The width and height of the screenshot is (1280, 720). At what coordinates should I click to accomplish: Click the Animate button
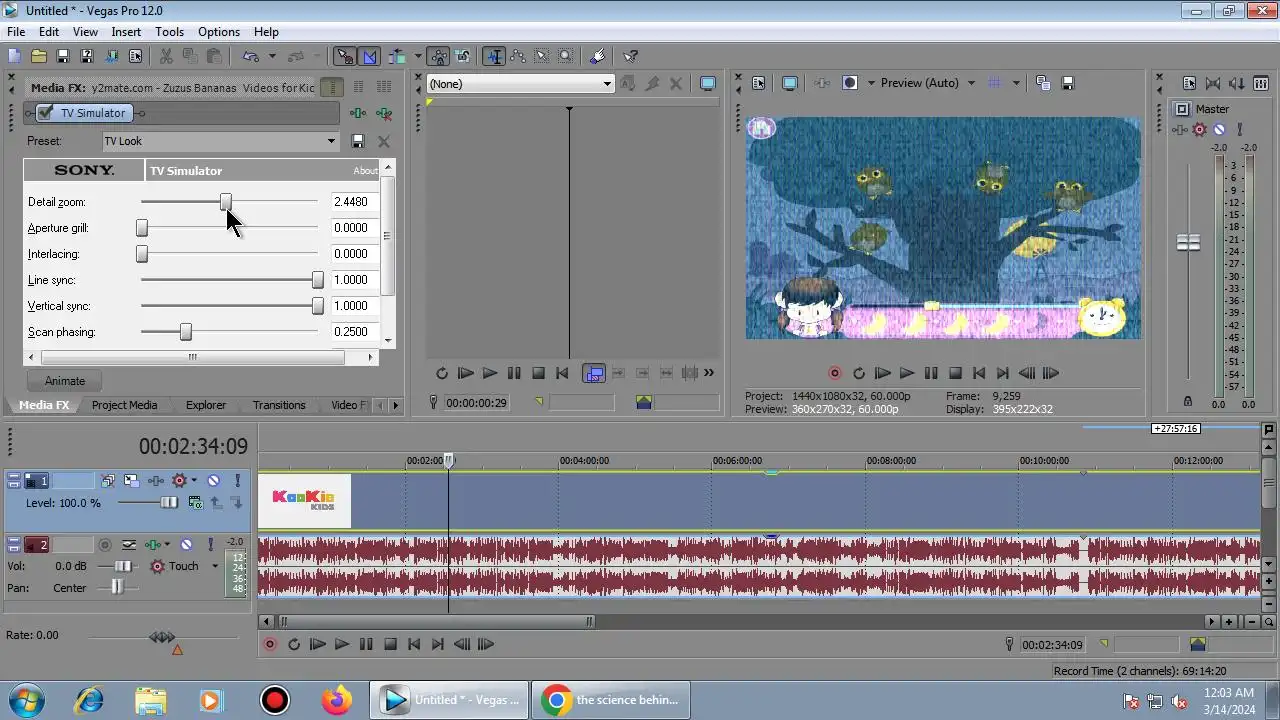65,381
